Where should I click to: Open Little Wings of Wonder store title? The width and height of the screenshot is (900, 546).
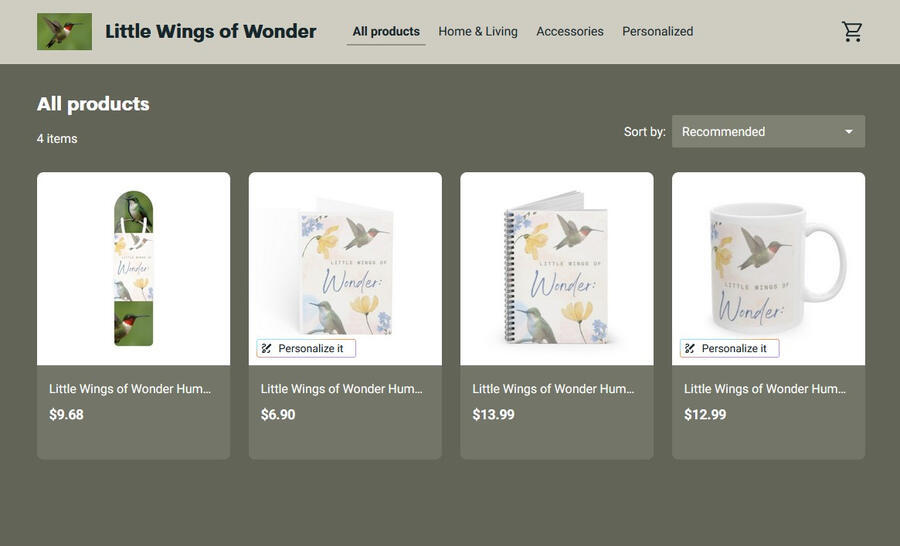click(211, 31)
